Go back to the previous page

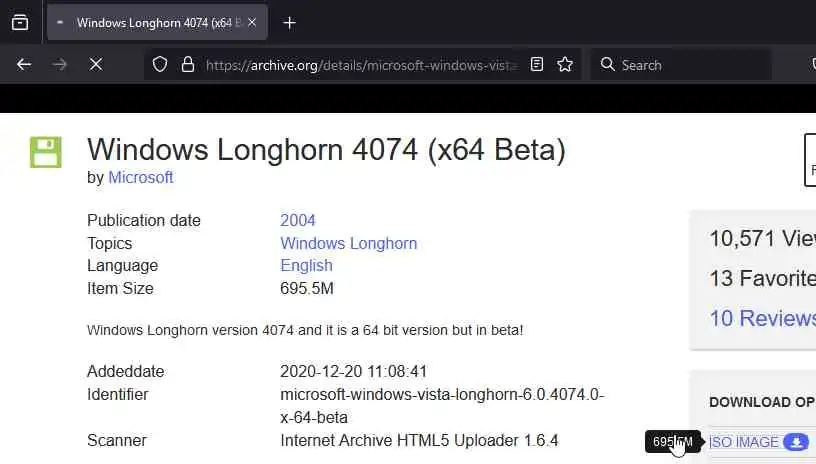pos(24,65)
